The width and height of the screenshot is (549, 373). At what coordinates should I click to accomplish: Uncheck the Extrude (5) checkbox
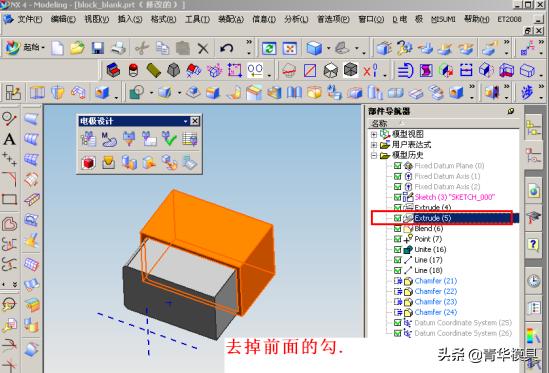tap(397, 218)
